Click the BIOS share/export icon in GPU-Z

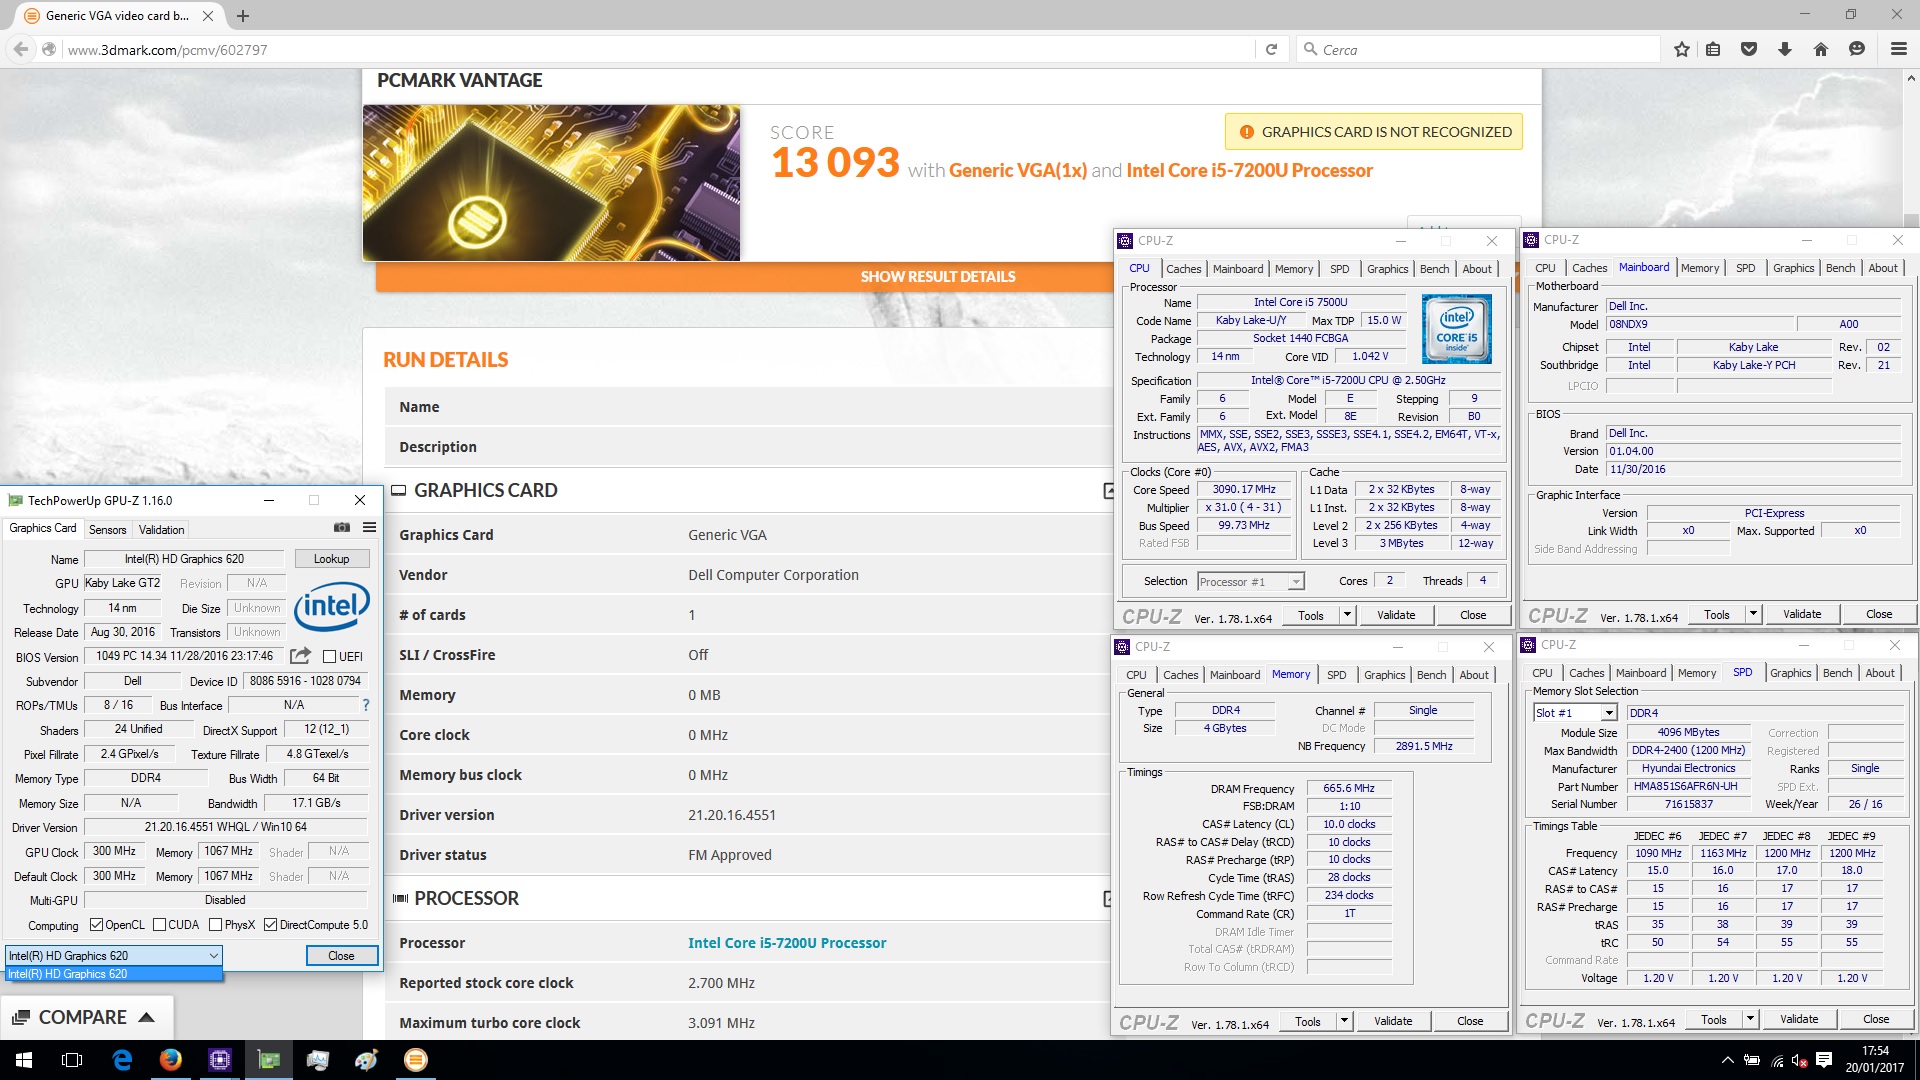[x=300, y=656]
